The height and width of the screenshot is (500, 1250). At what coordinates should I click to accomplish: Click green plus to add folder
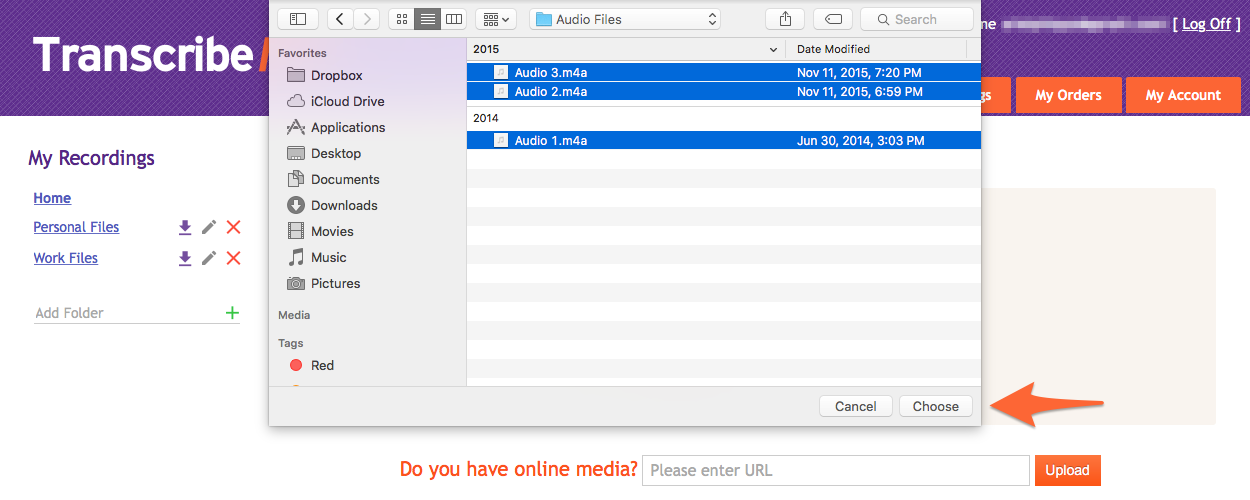point(232,313)
